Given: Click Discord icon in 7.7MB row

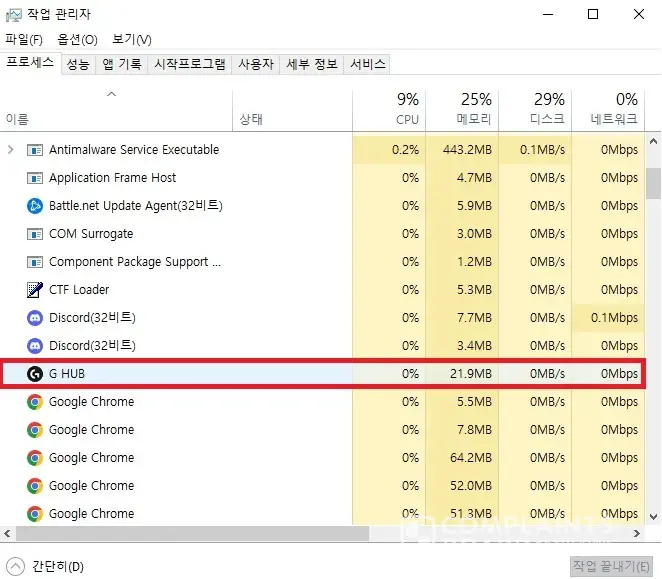Looking at the screenshot, I should click(x=35, y=318).
